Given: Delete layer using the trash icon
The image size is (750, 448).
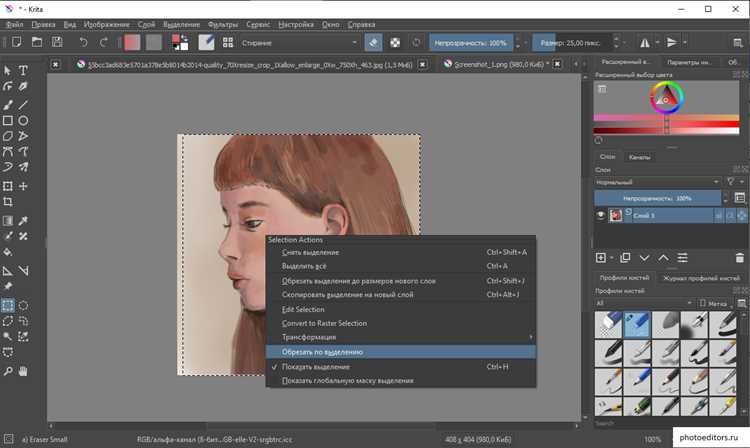Looking at the screenshot, I should click(x=739, y=258).
